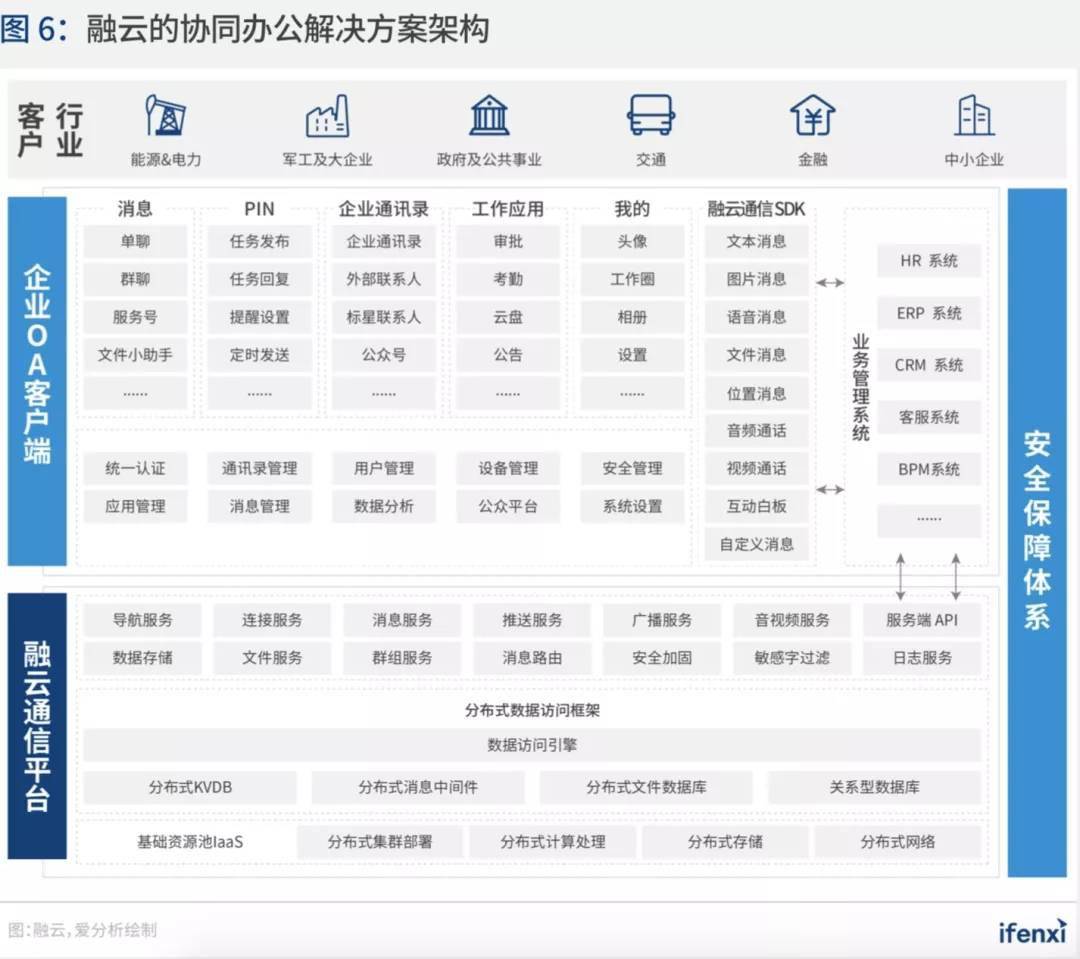
Task: Click the 数据分析 box
Action: pos(384,506)
